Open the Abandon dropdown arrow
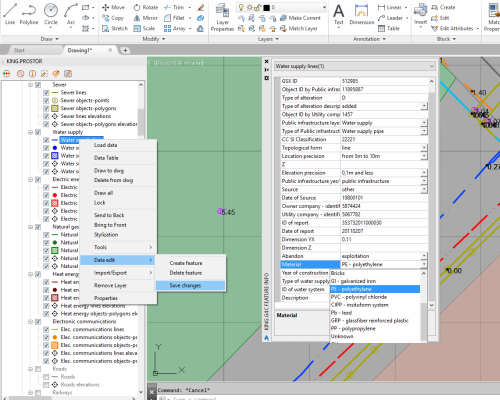Image resolution: width=500 pixels, height=400 pixels. coord(424,256)
